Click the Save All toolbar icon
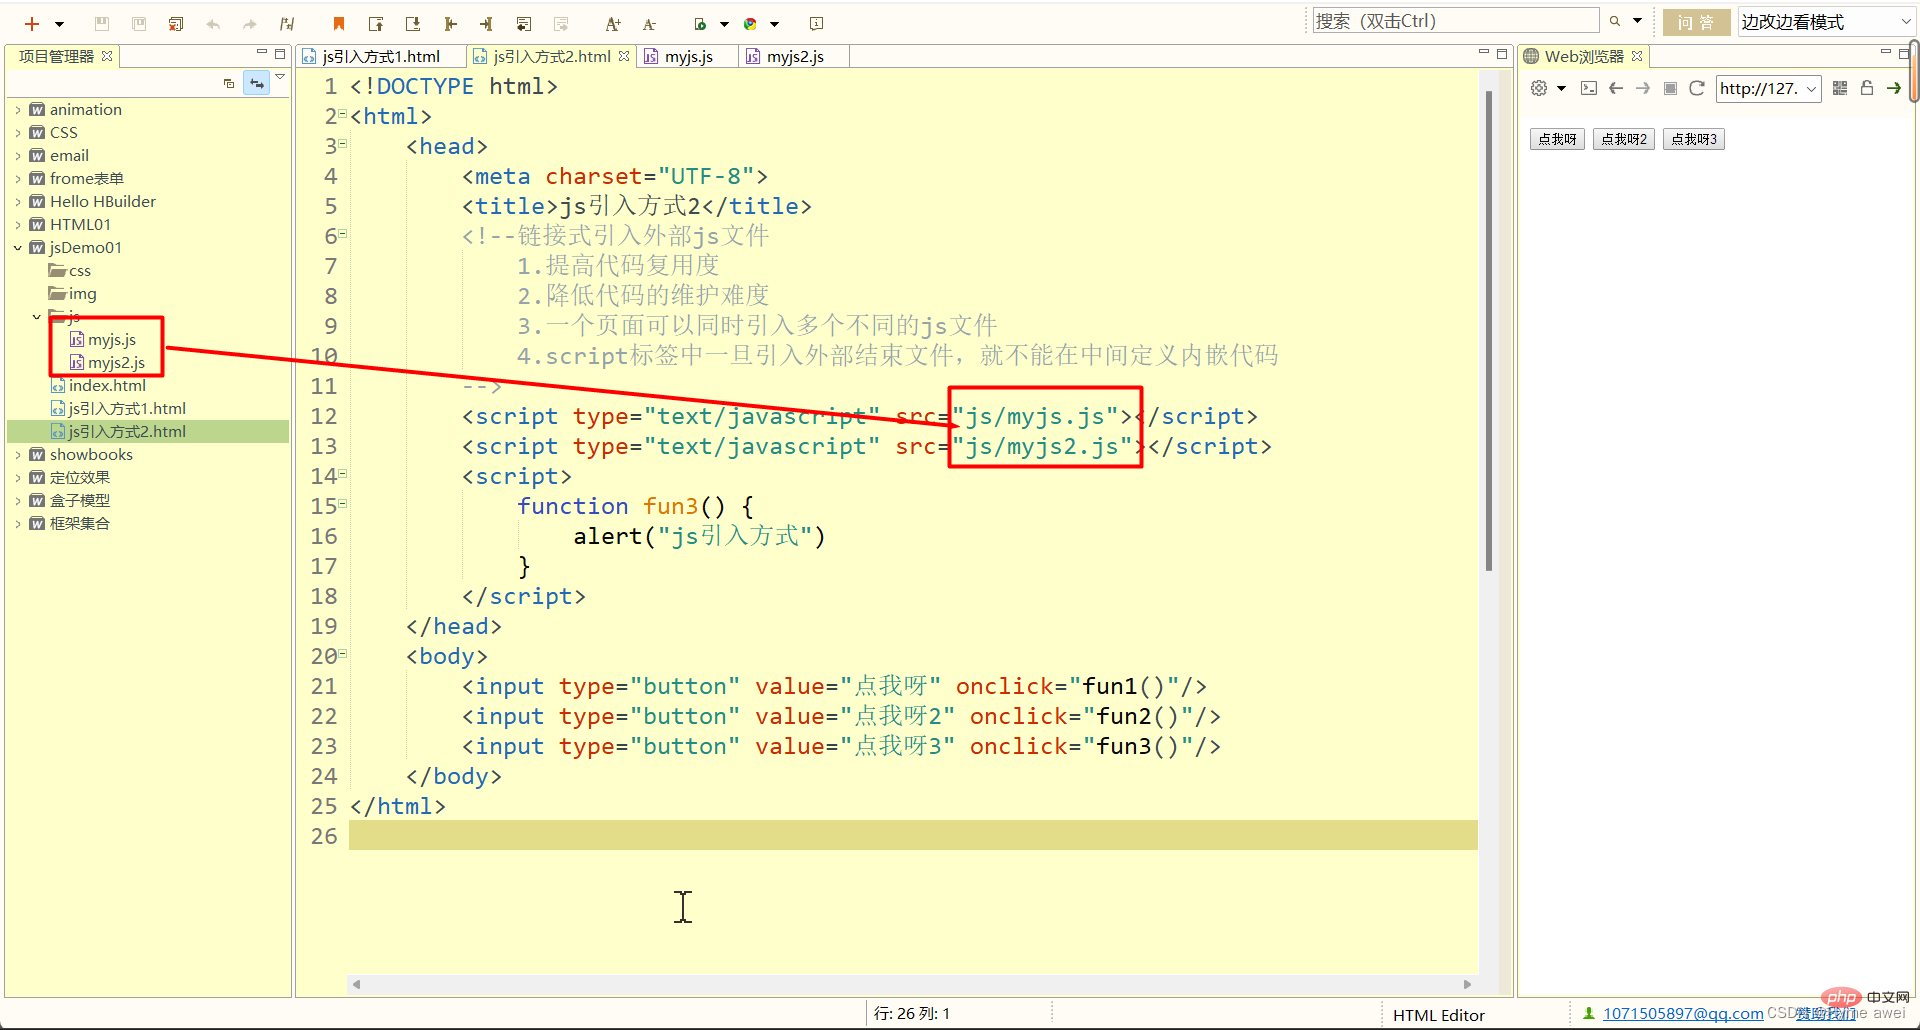 [x=139, y=24]
